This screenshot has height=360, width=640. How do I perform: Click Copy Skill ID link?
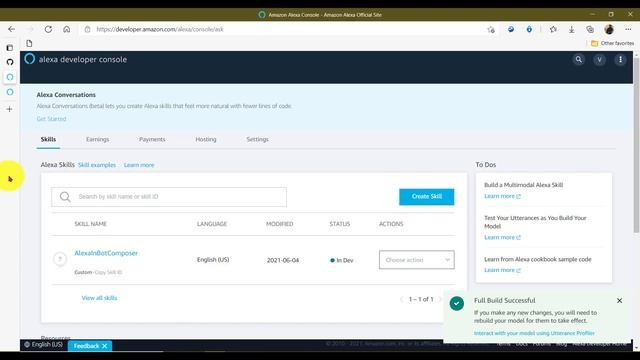click(x=109, y=272)
